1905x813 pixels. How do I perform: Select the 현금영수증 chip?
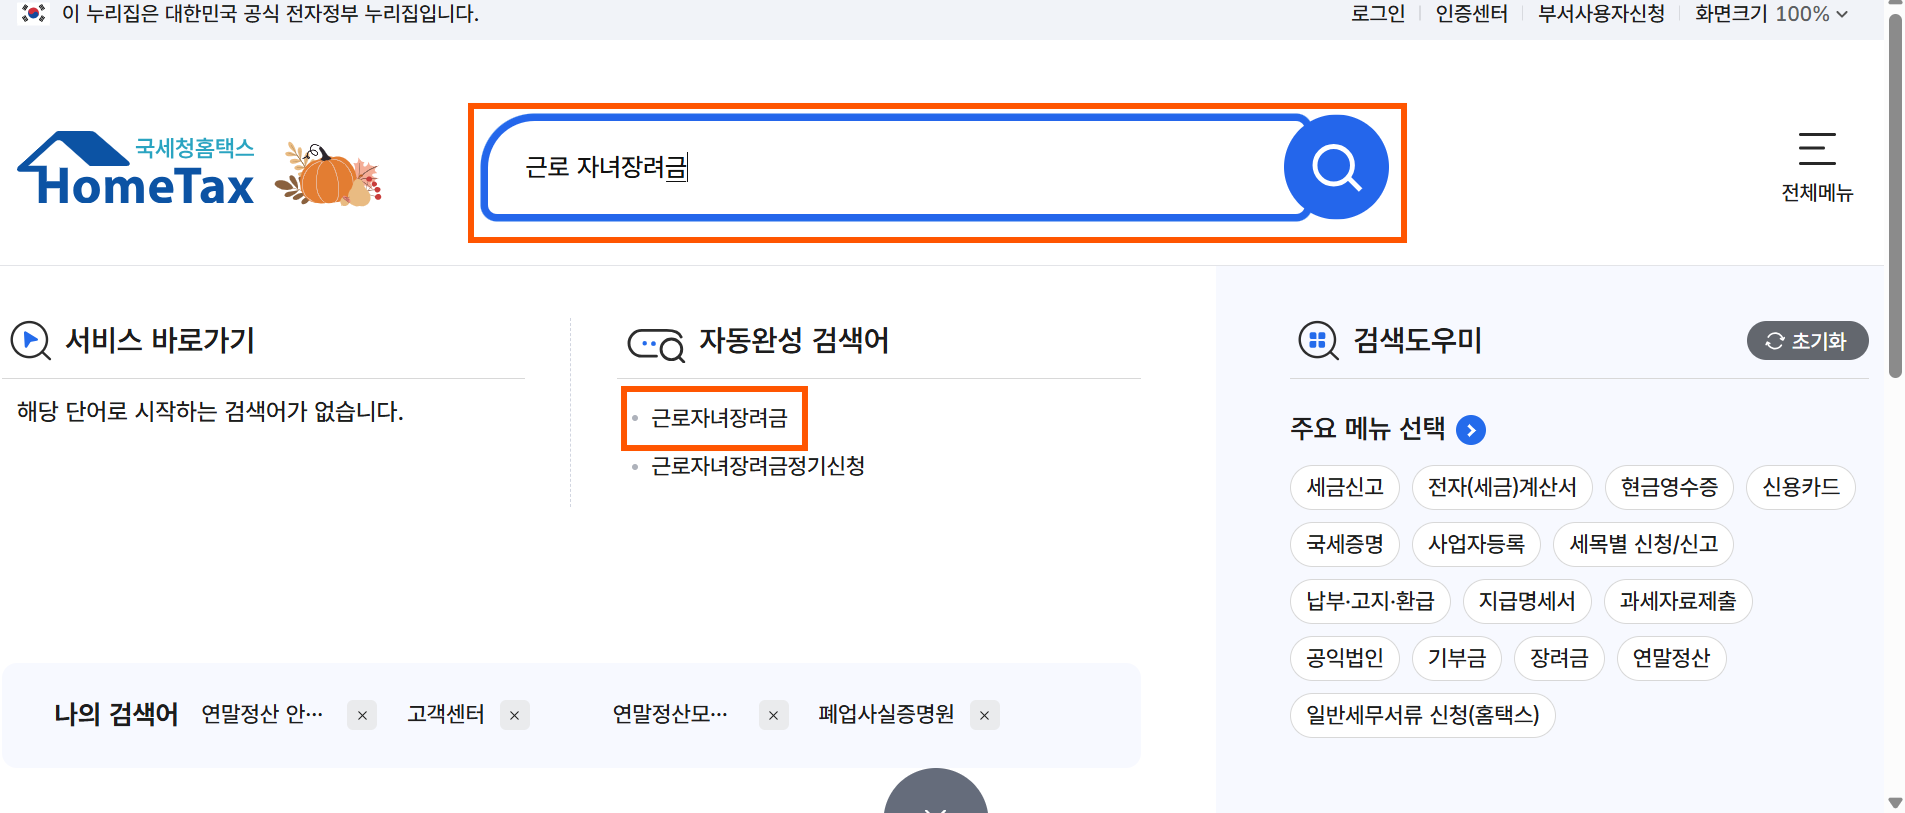point(1669,488)
